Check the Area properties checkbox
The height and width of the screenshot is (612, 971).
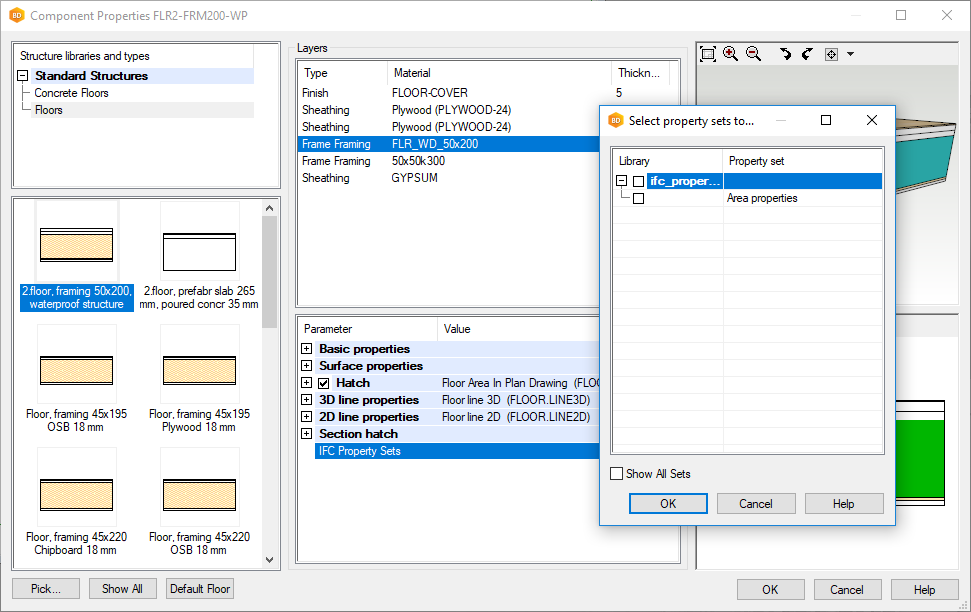click(x=639, y=199)
